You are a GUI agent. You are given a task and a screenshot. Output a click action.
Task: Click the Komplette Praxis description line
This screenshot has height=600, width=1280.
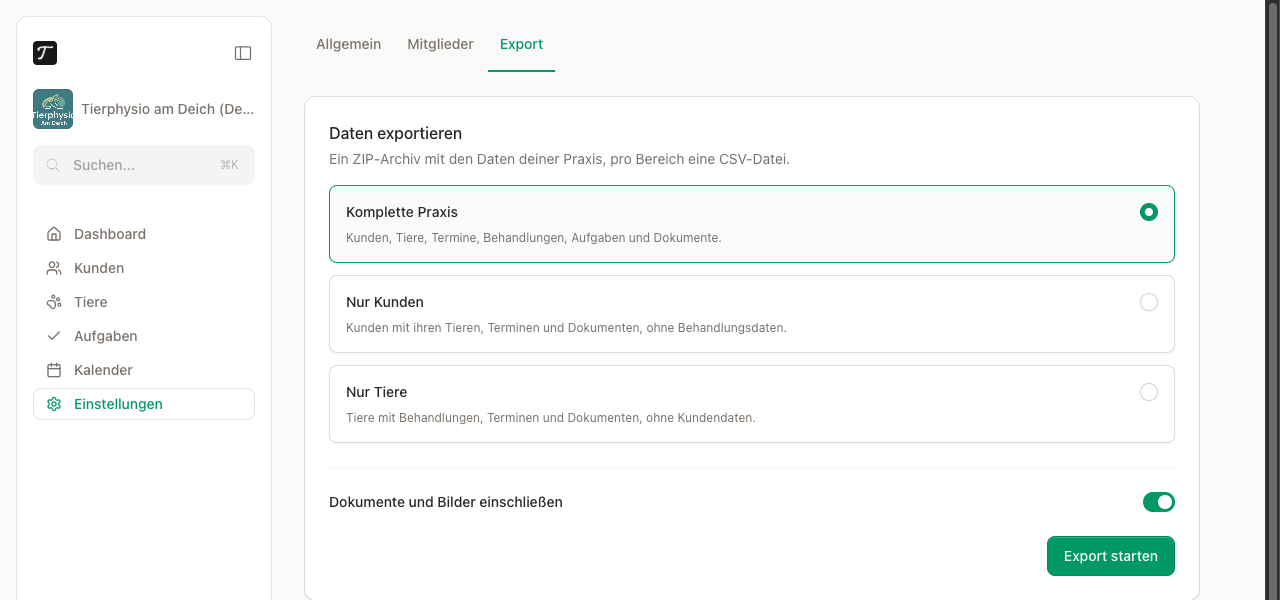[533, 238]
